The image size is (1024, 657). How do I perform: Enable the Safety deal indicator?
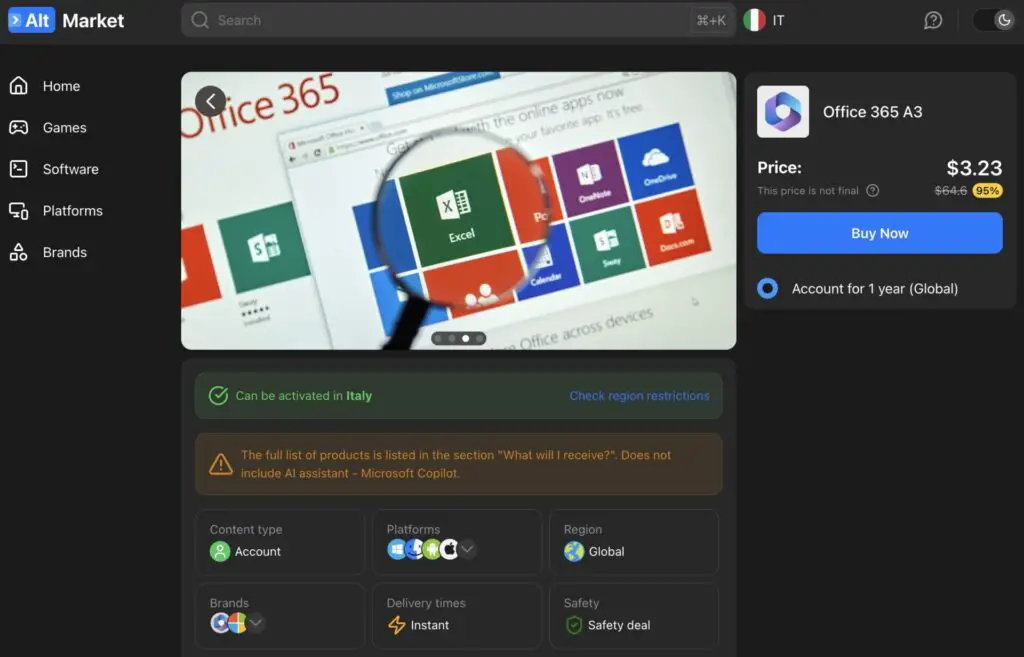pyautogui.click(x=573, y=623)
